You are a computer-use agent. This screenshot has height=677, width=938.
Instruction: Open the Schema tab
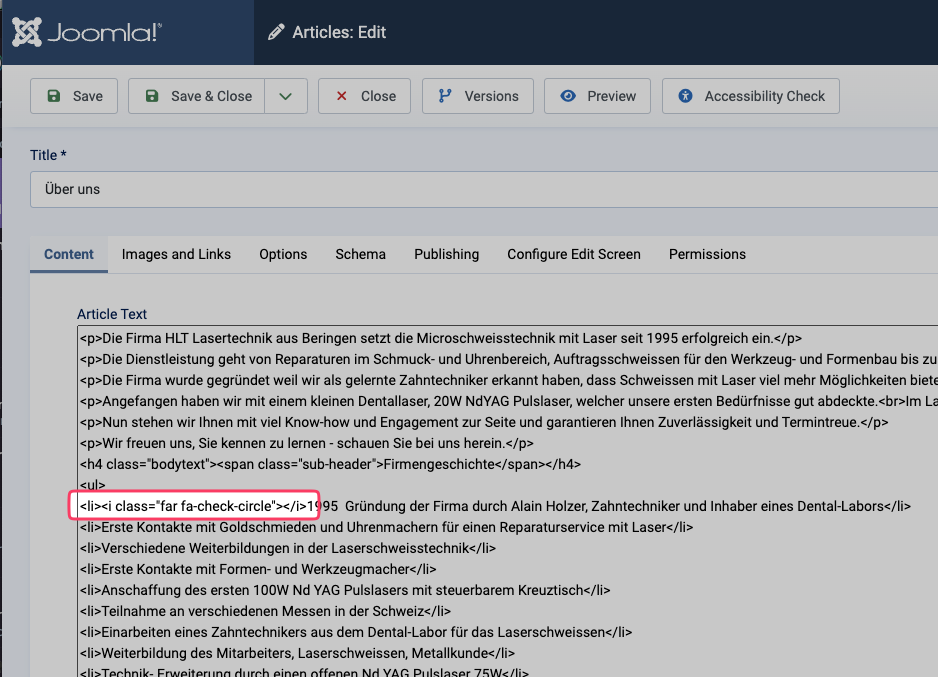point(361,254)
